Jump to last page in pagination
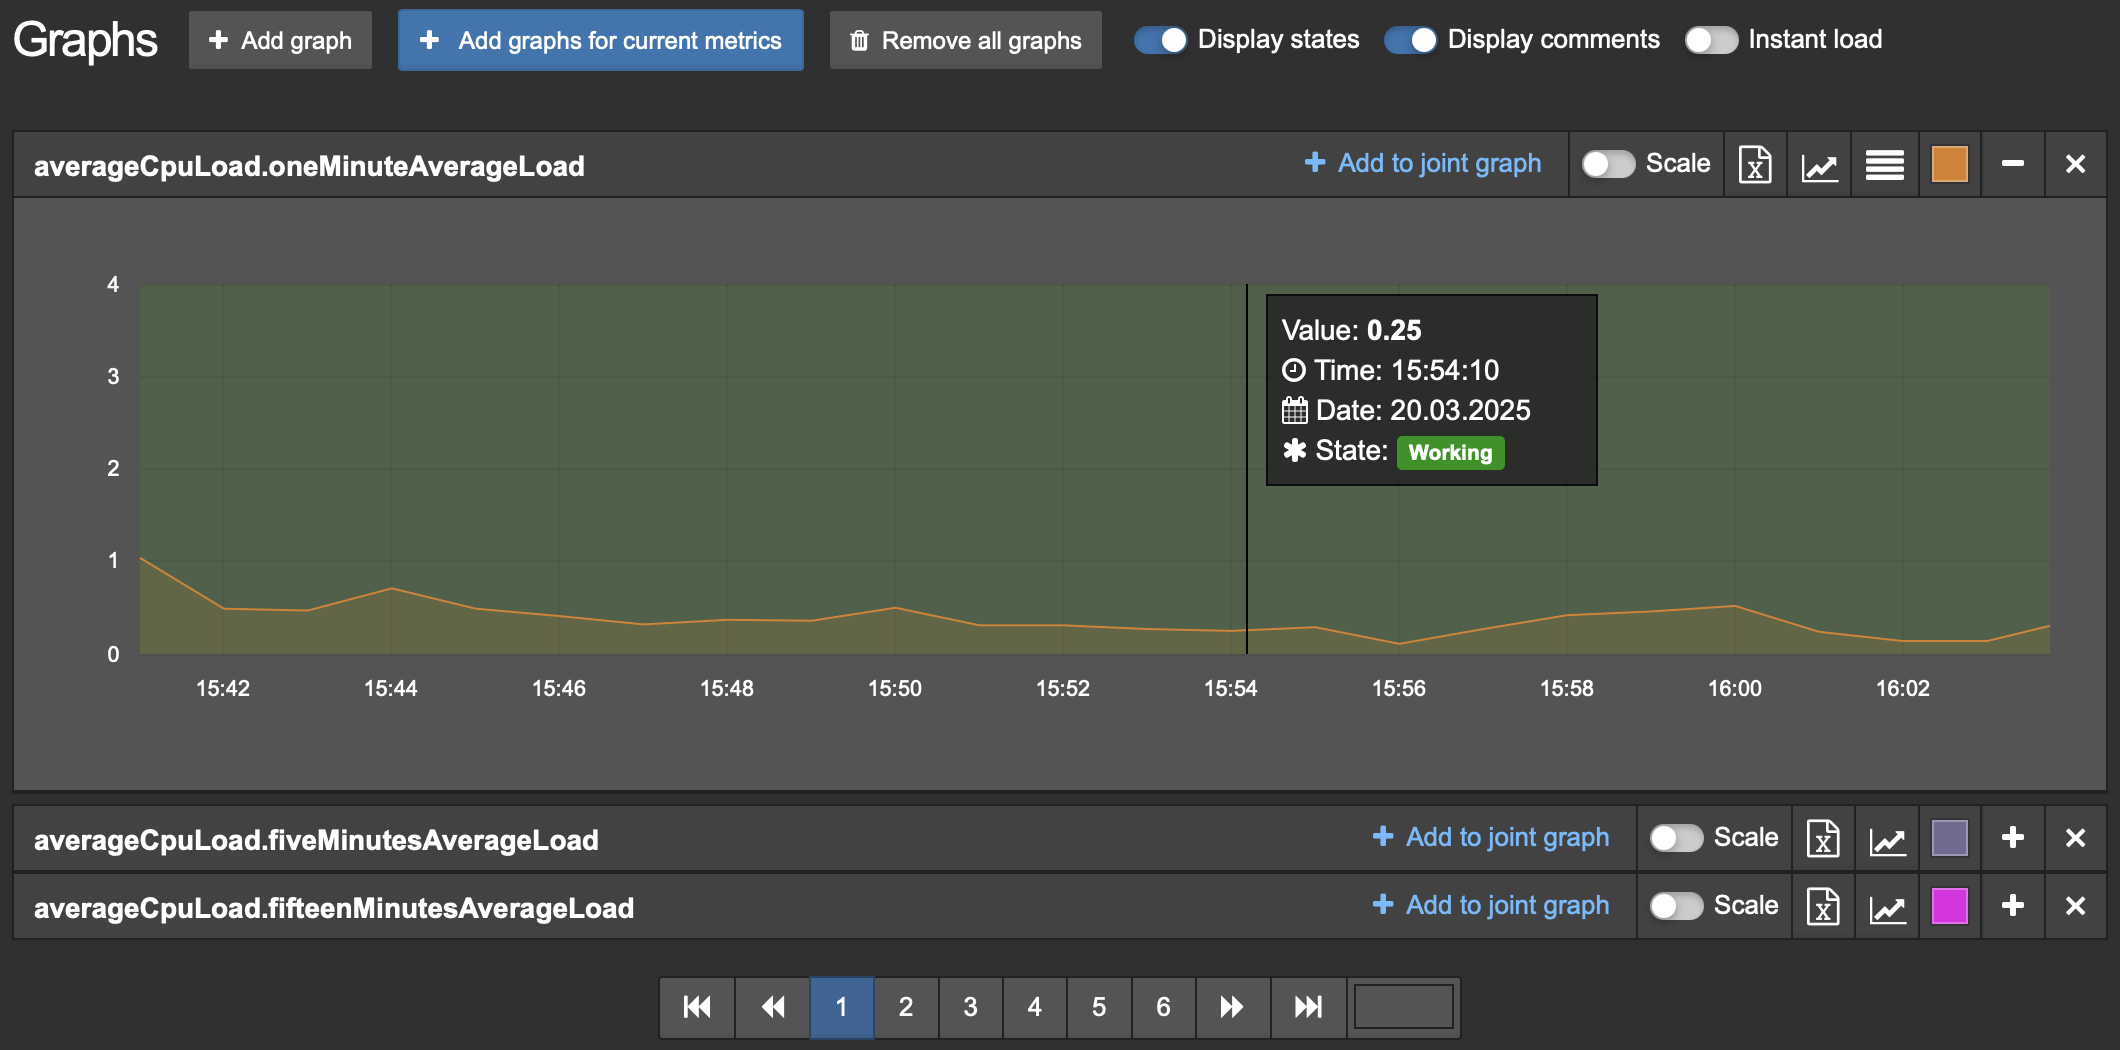 [1309, 1007]
